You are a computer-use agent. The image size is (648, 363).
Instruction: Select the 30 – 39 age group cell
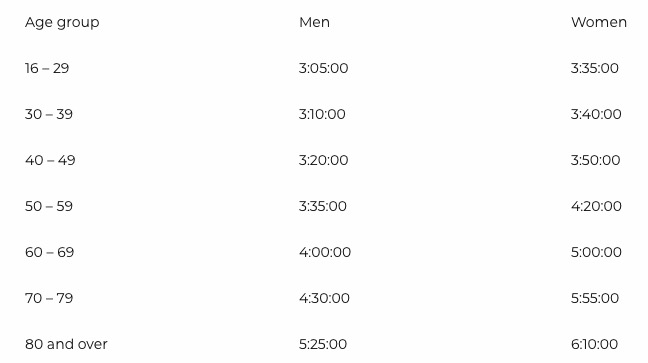coord(49,114)
